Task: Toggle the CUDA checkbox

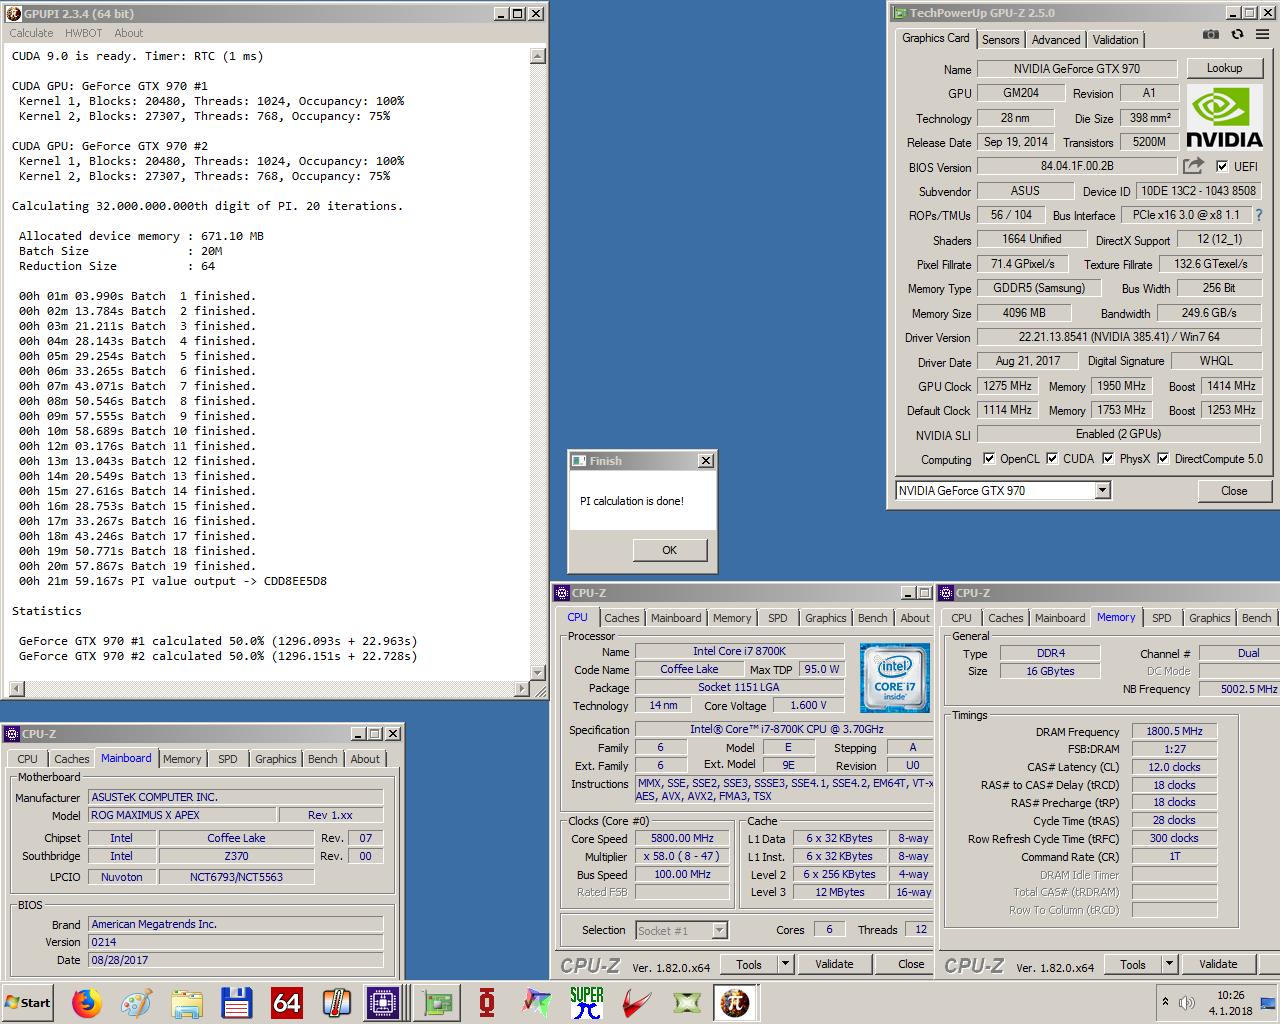Action: tap(1052, 459)
